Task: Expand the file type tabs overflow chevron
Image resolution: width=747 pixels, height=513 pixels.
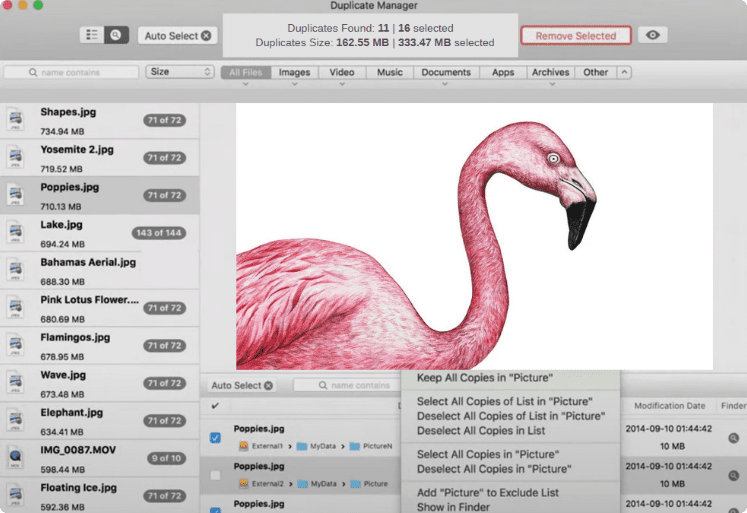Action: point(624,72)
